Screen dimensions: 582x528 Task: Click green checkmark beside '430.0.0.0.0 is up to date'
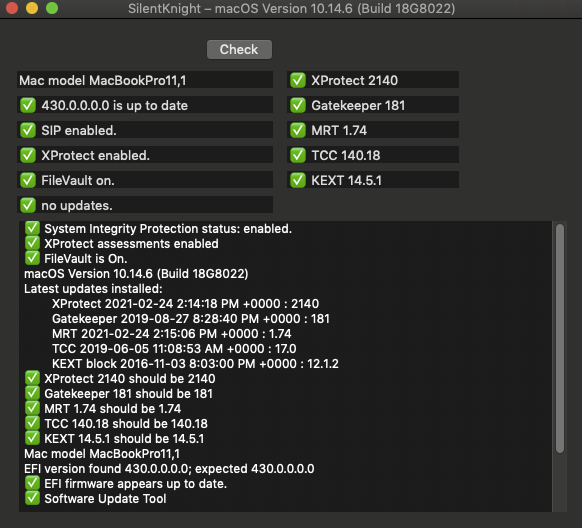pyautogui.click(x=28, y=105)
